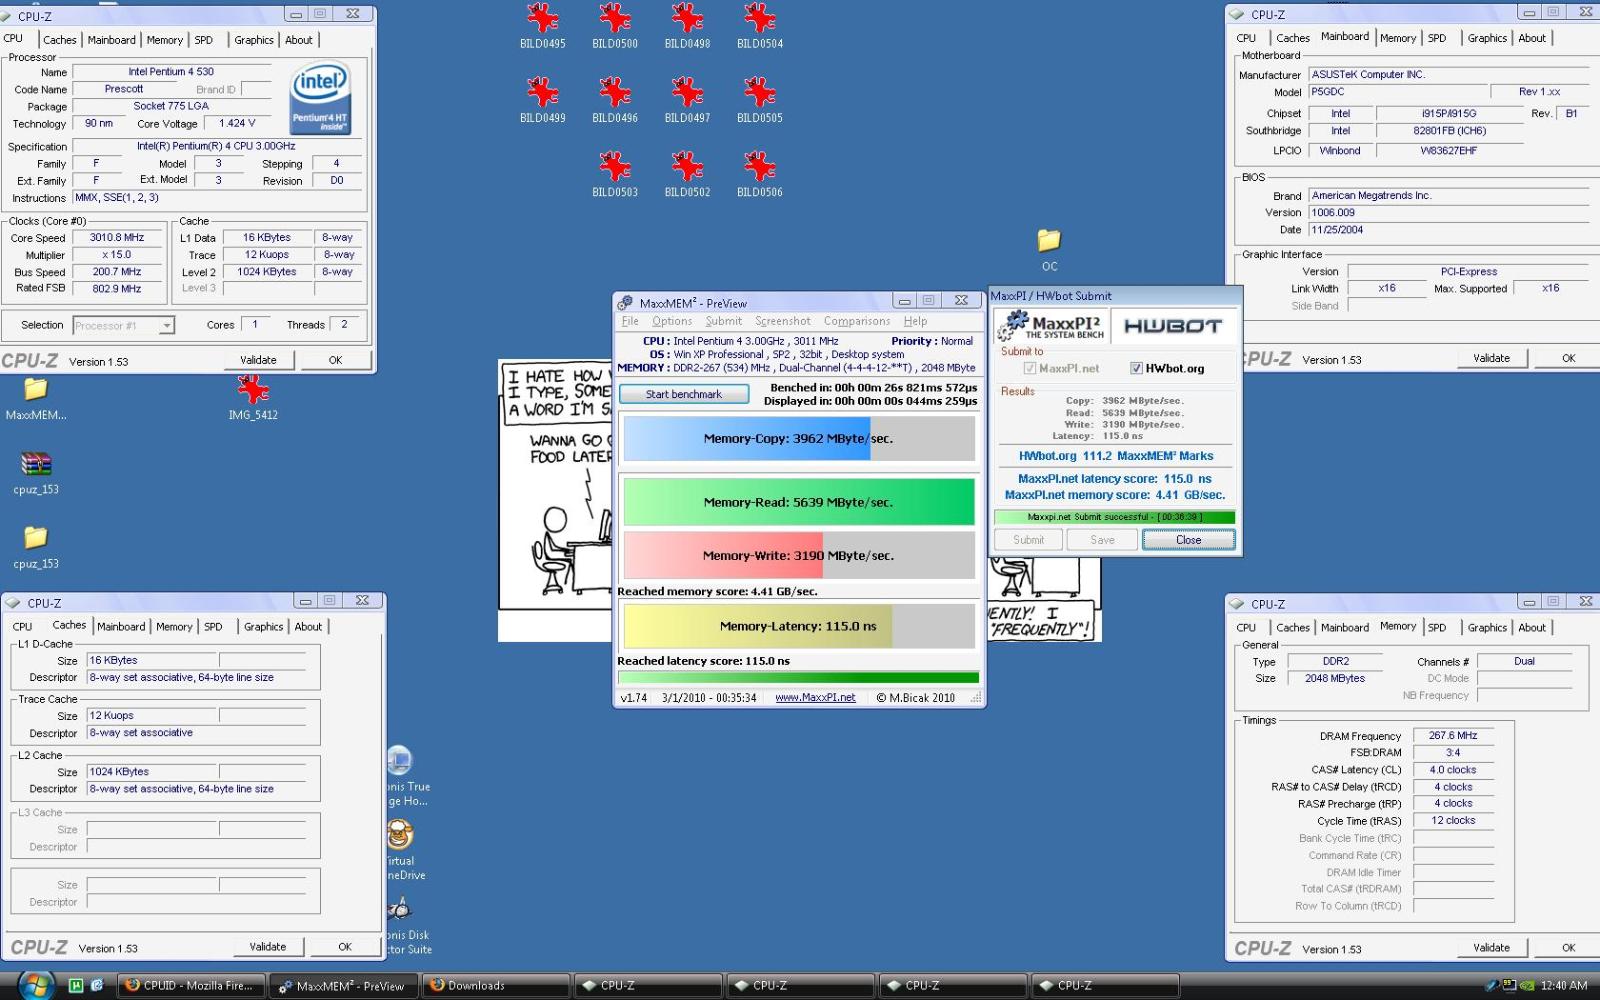Open the BILD0498 desktop icon
Image resolution: width=1600 pixels, height=1000 pixels.
(687, 26)
